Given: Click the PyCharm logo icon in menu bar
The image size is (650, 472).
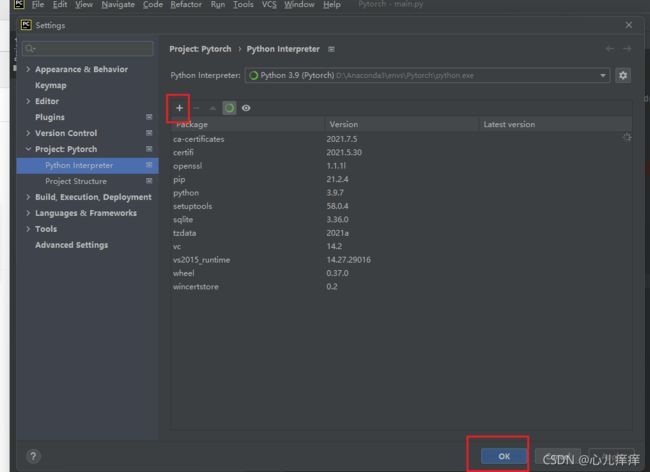Looking at the screenshot, I should [x=19, y=4].
